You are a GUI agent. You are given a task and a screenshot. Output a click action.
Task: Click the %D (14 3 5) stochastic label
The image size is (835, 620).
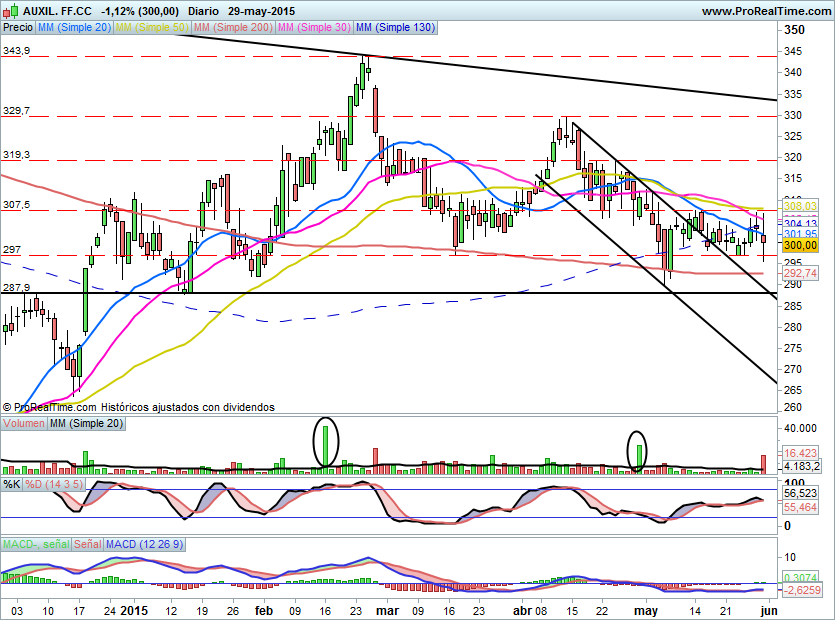pyautogui.click(x=54, y=484)
